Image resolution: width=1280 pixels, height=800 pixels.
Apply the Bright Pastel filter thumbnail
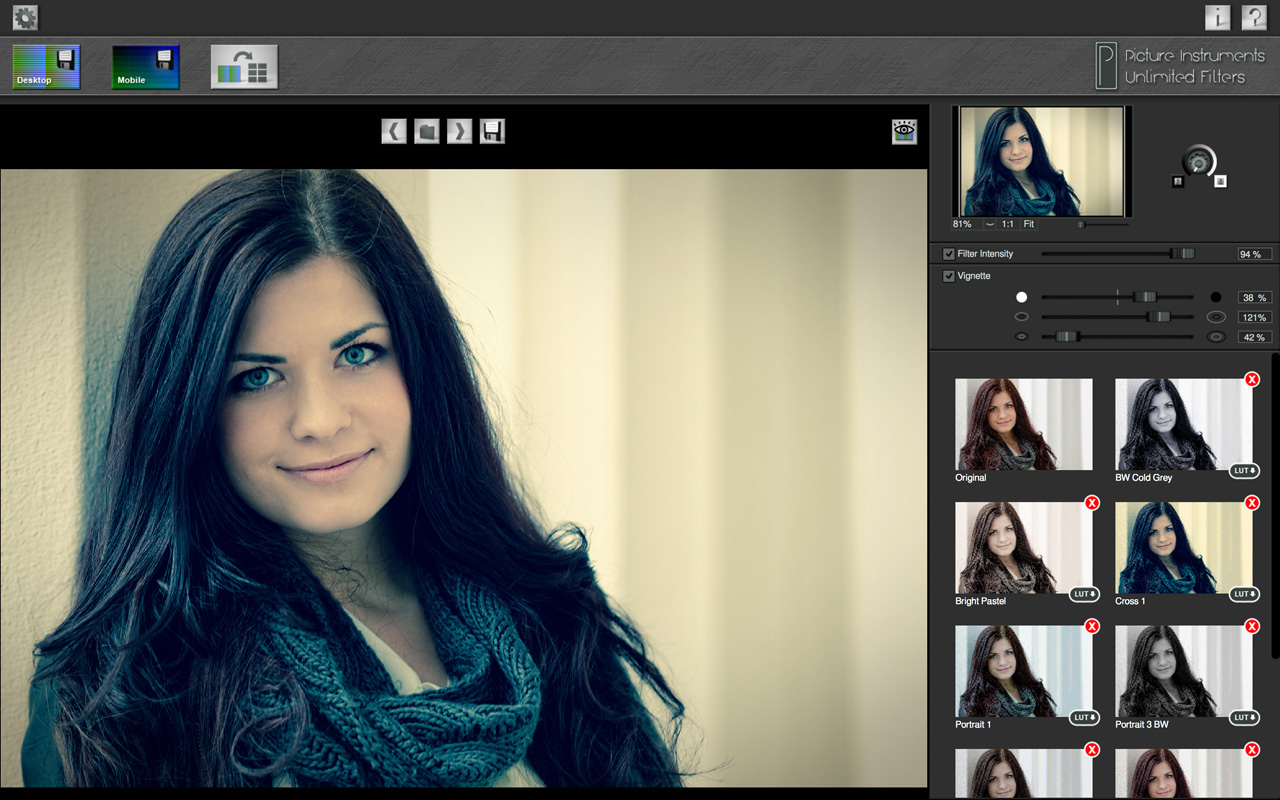tap(1023, 548)
